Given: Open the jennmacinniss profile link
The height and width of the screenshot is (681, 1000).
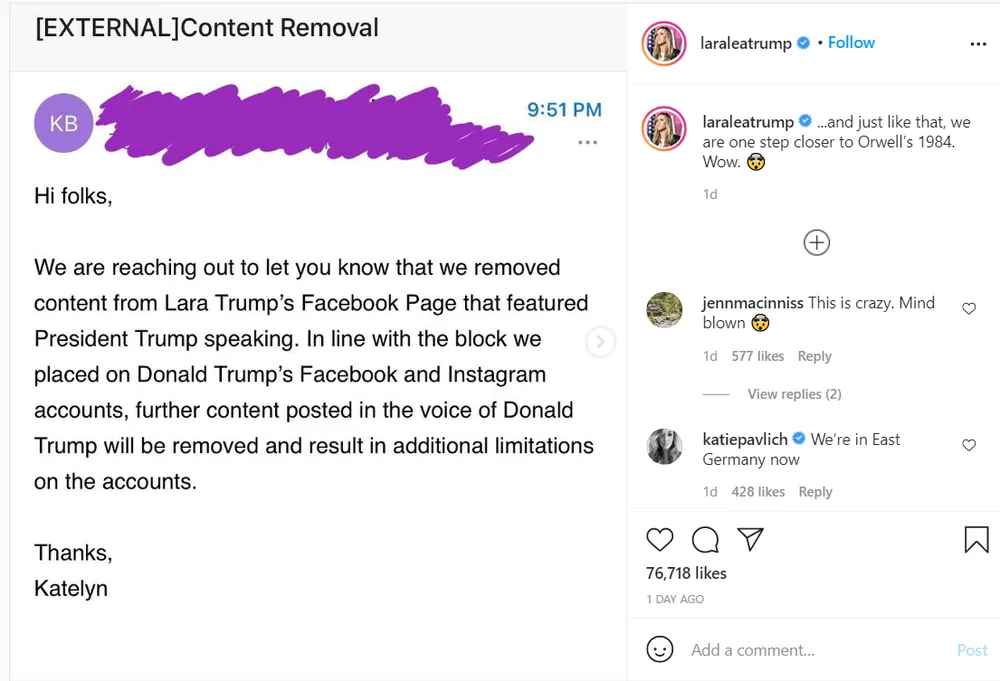Looking at the screenshot, I should (x=753, y=302).
